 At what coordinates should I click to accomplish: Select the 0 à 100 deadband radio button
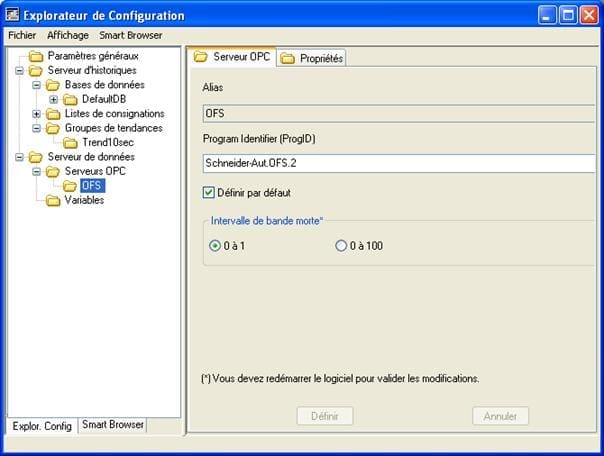(341, 246)
